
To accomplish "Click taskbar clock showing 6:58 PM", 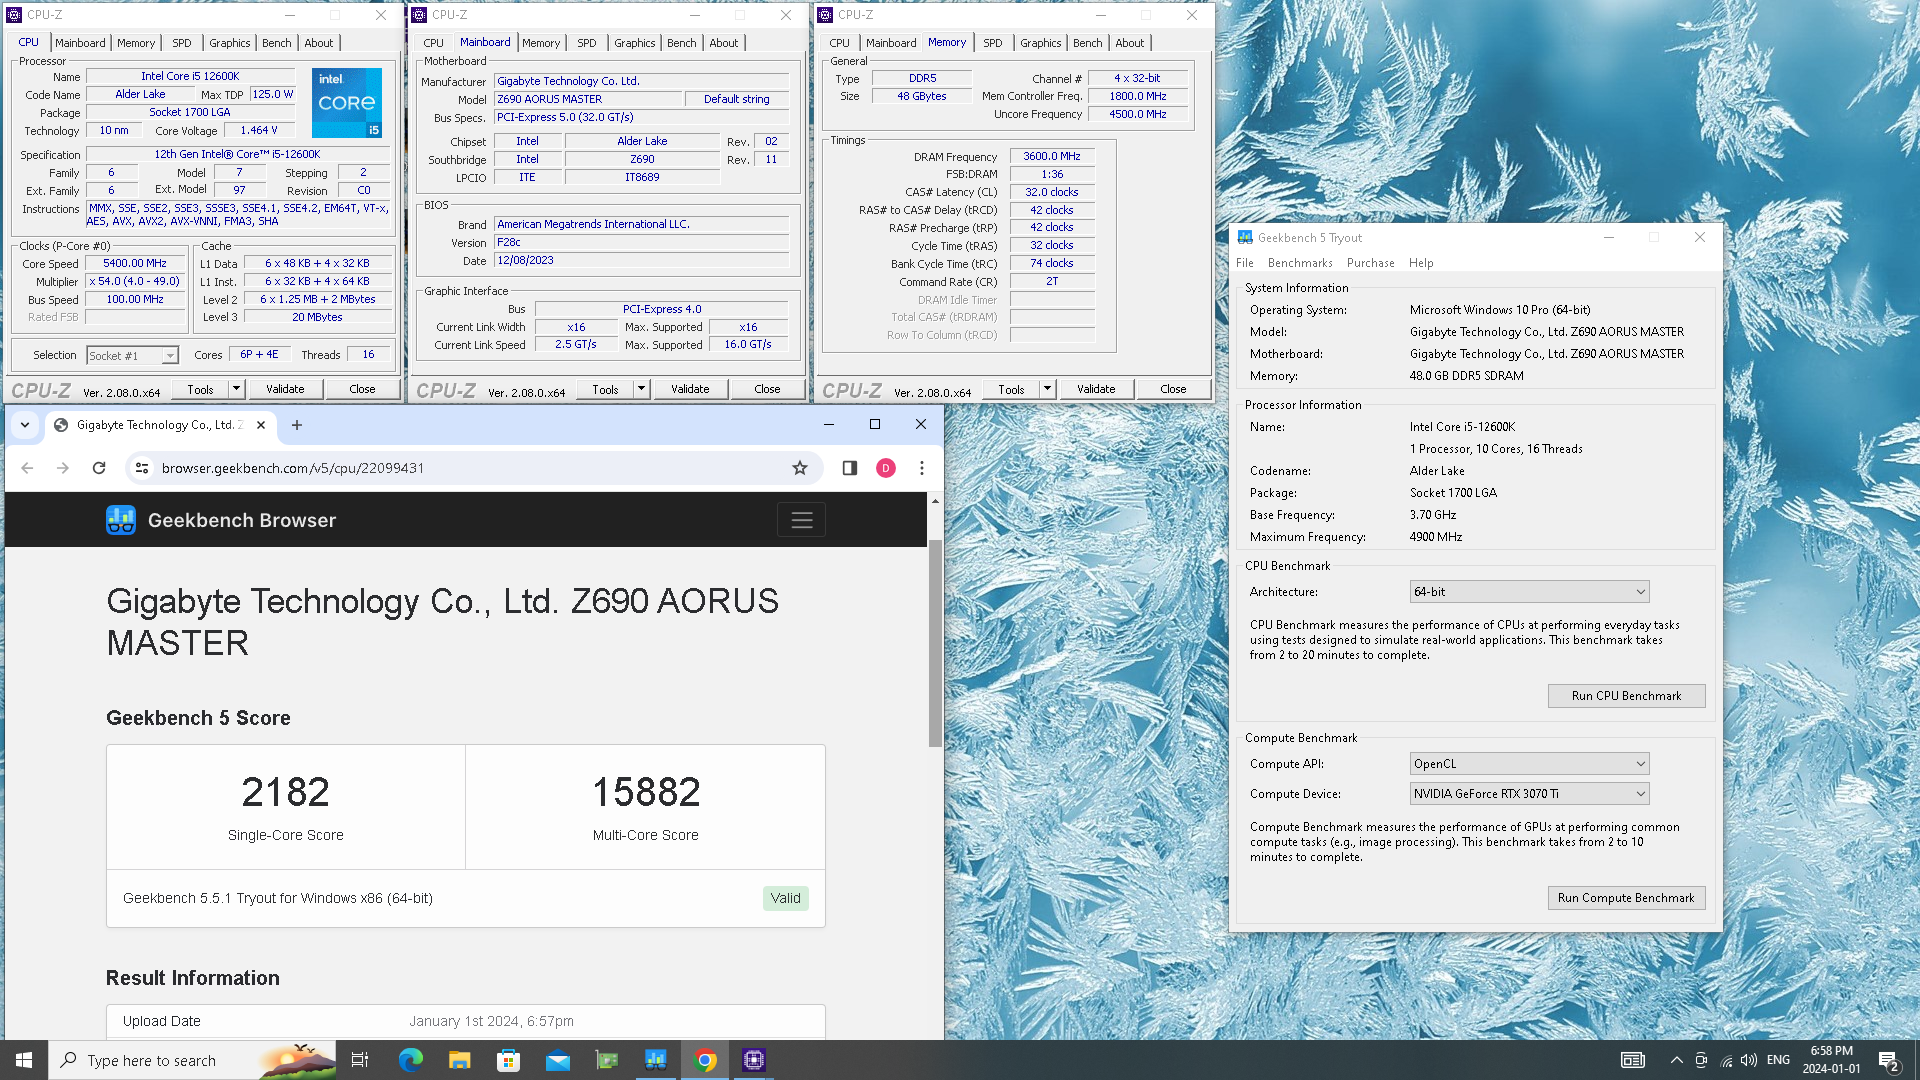I will tap(1831, 1060).
